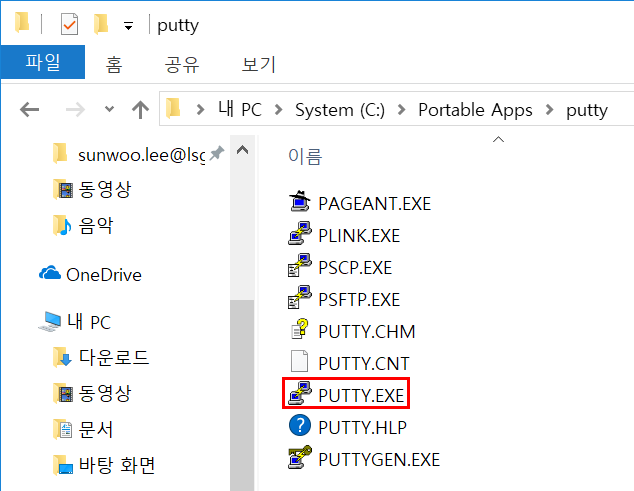Select 다운로드 in navigation pane
The height and width of the screenshot is (491, 634).
[x=114, y=357]
